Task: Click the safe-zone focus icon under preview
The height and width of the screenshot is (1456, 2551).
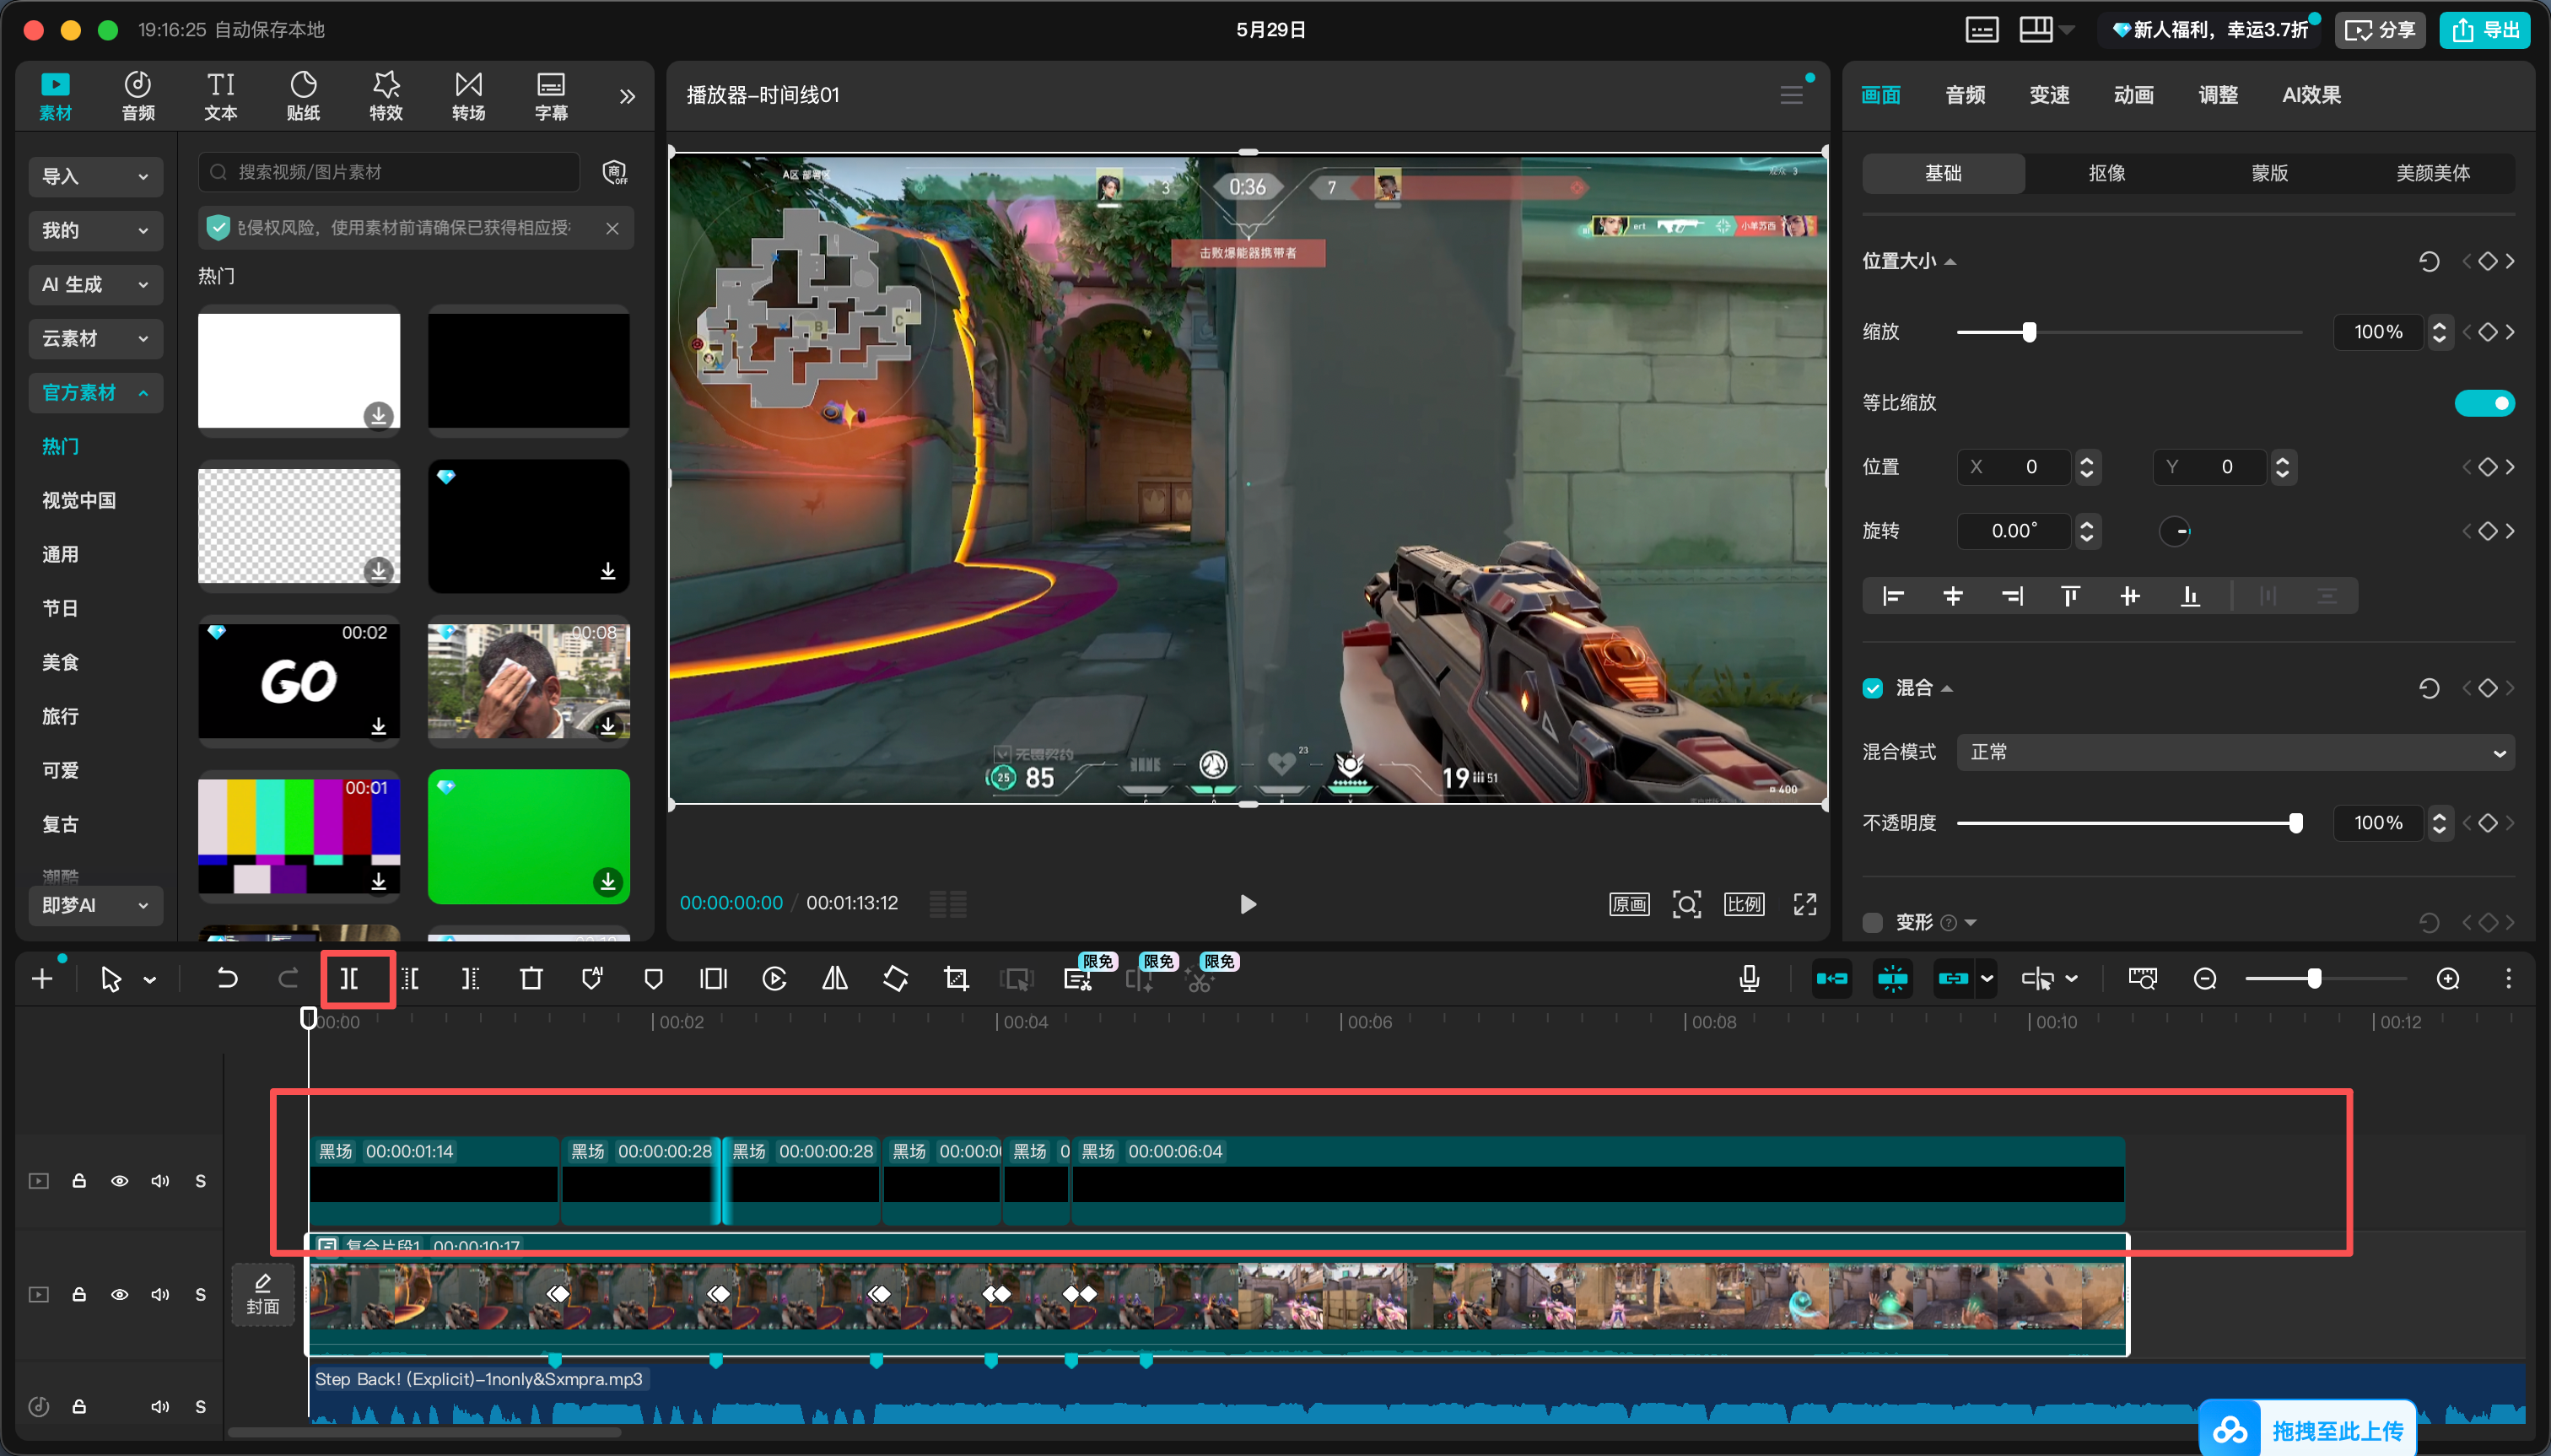Action: pos(1687,904)
